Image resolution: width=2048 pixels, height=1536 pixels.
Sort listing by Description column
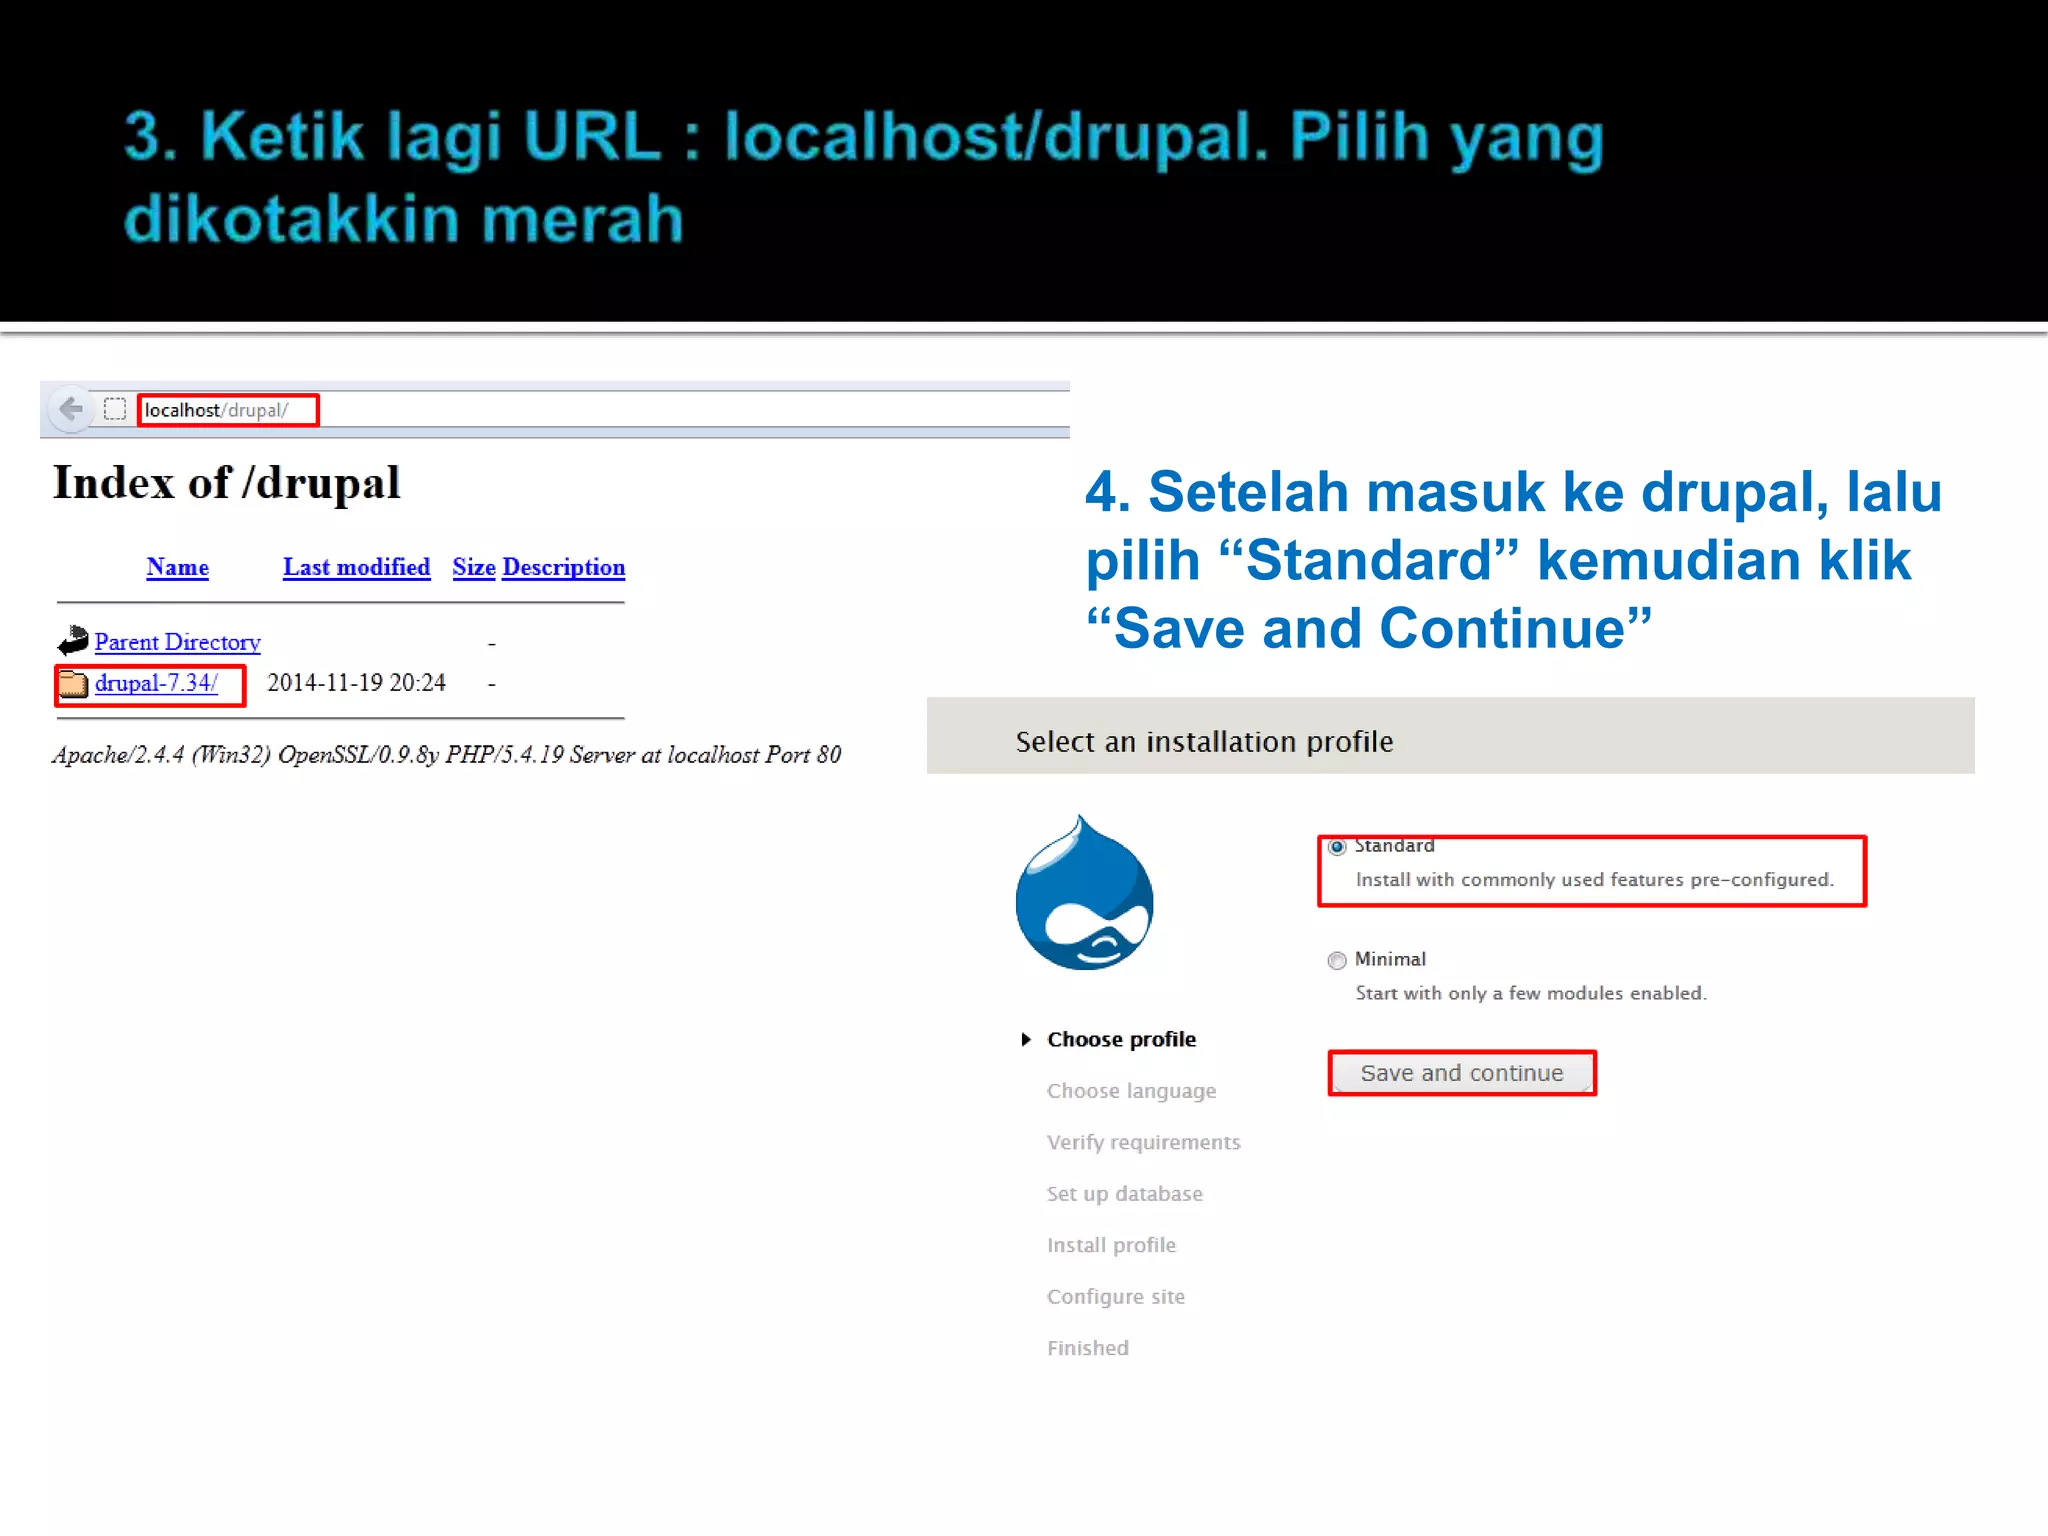(564, 567)
